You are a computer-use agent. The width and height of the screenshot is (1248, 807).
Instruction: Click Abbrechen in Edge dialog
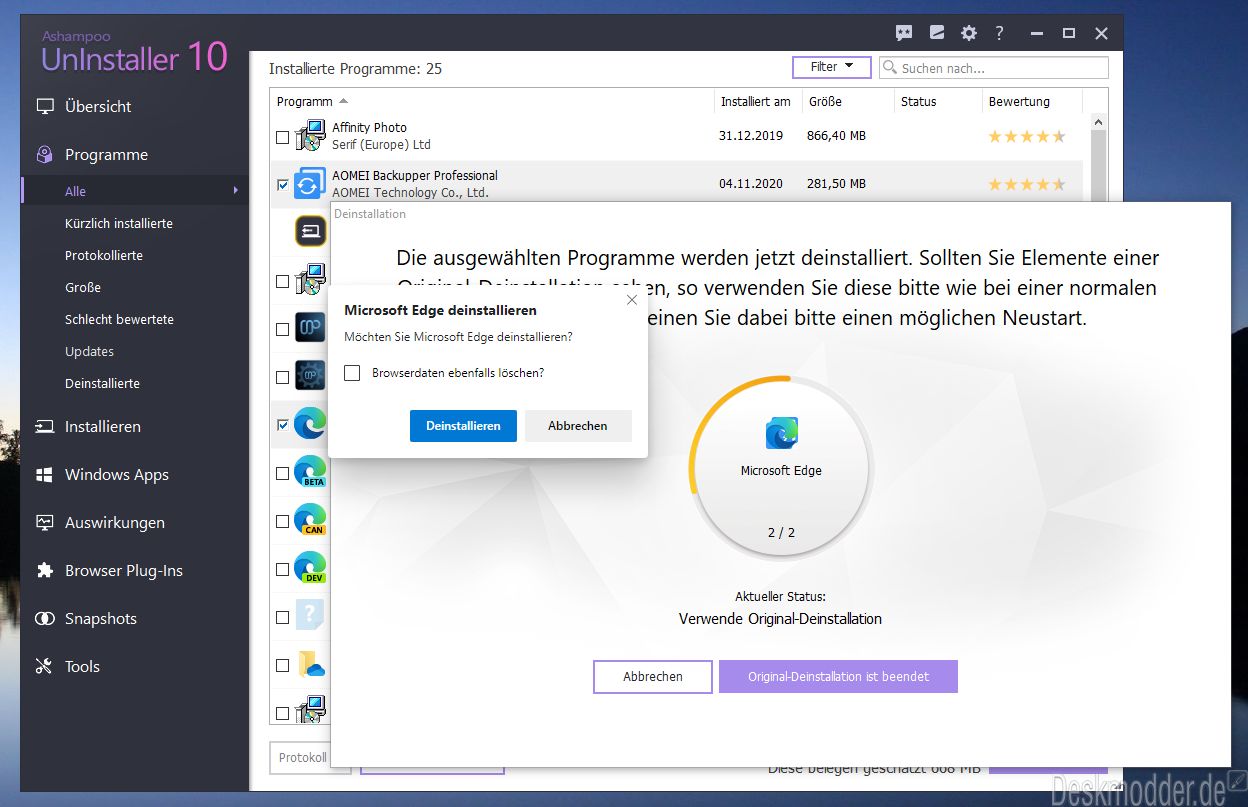[x=578, y=425]
